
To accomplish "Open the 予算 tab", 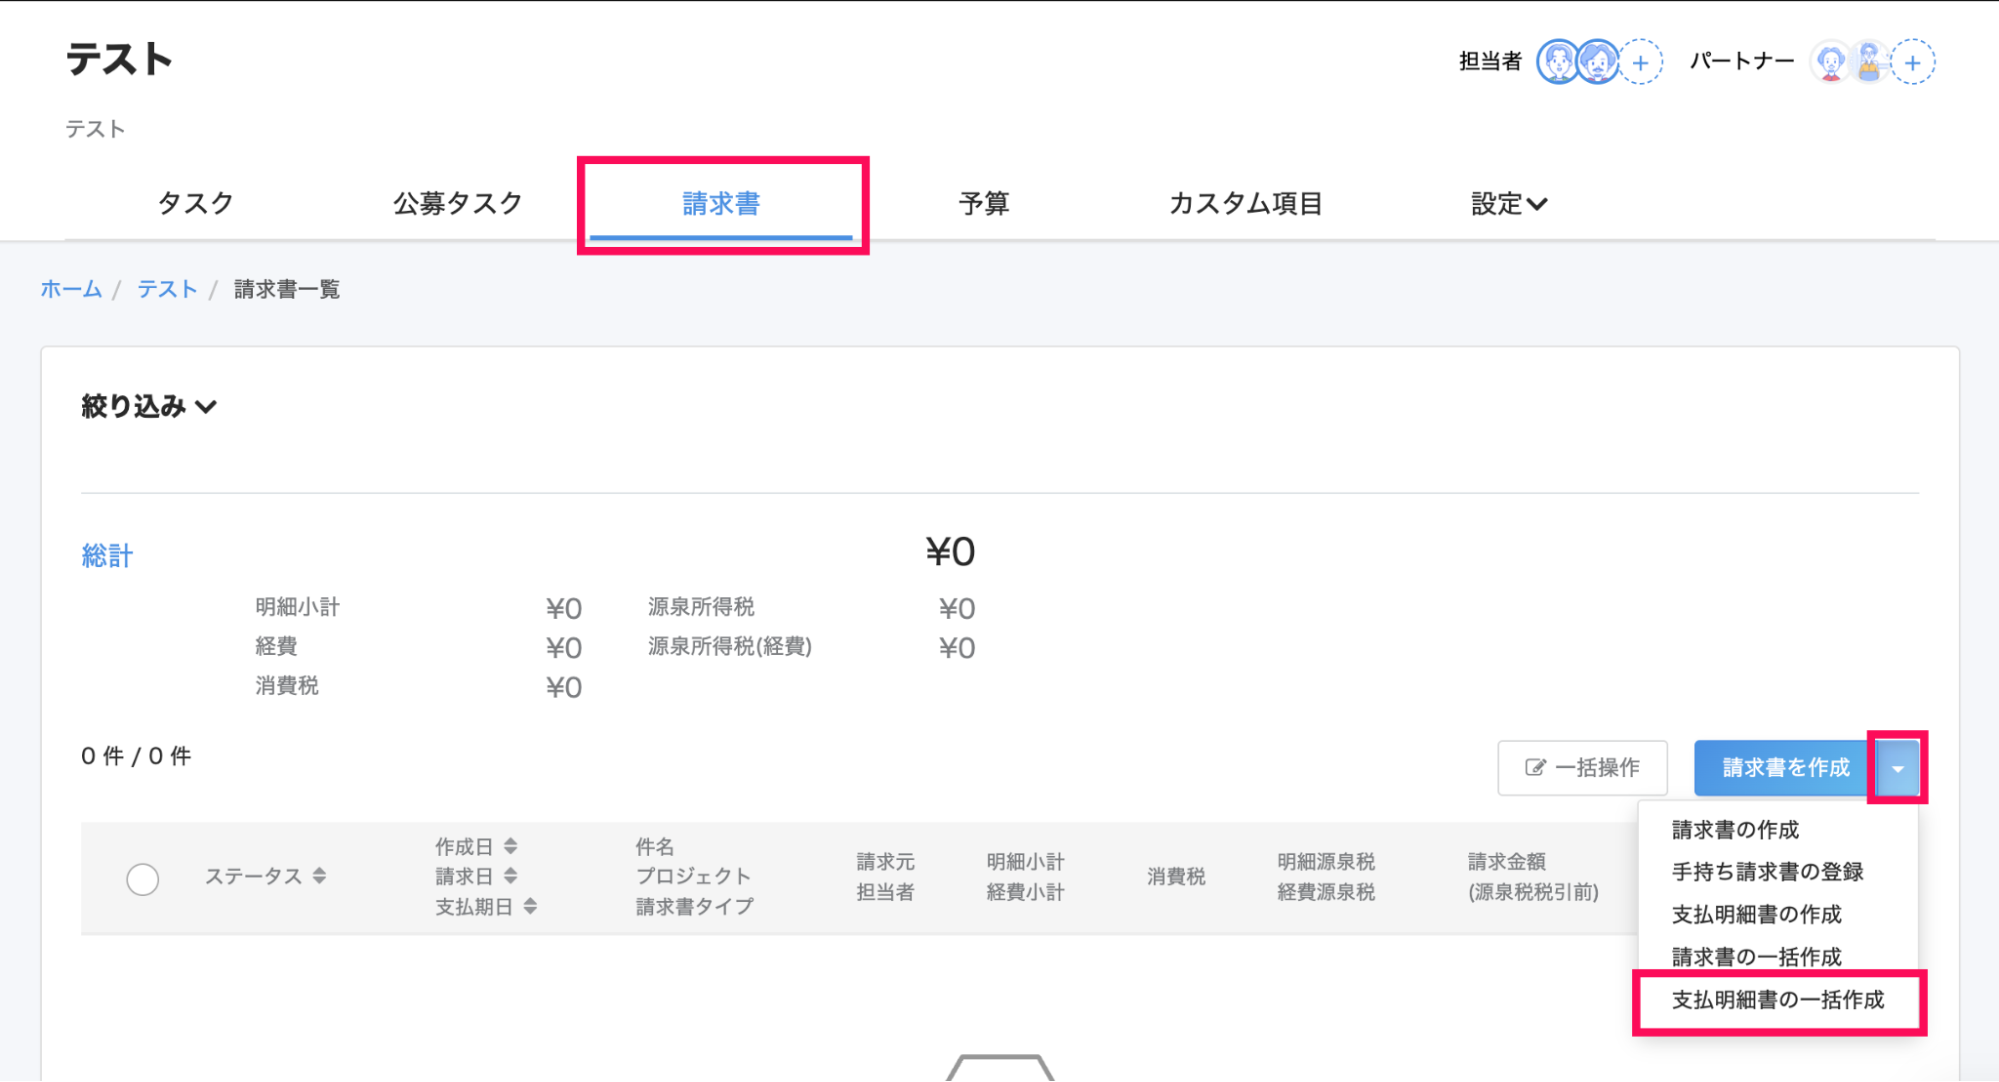I will [x=984, y=204].
